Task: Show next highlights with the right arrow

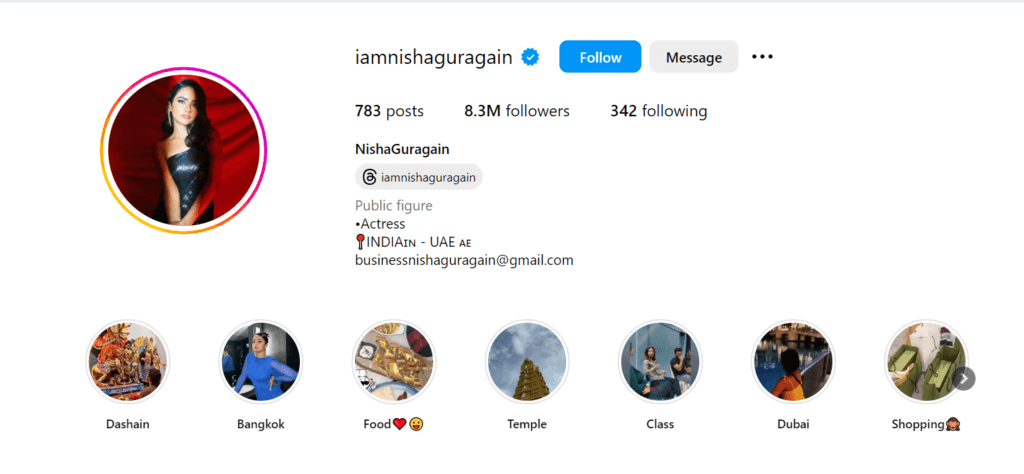Action: 965,379
